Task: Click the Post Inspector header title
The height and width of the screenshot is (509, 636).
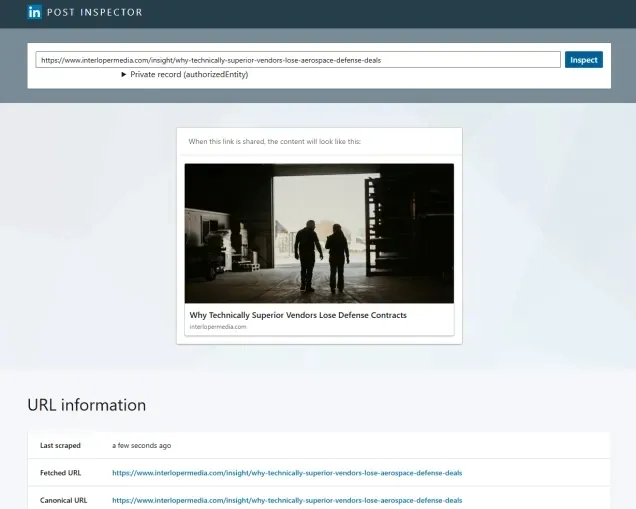Action: pyautogui.click(x=95, y=13)
